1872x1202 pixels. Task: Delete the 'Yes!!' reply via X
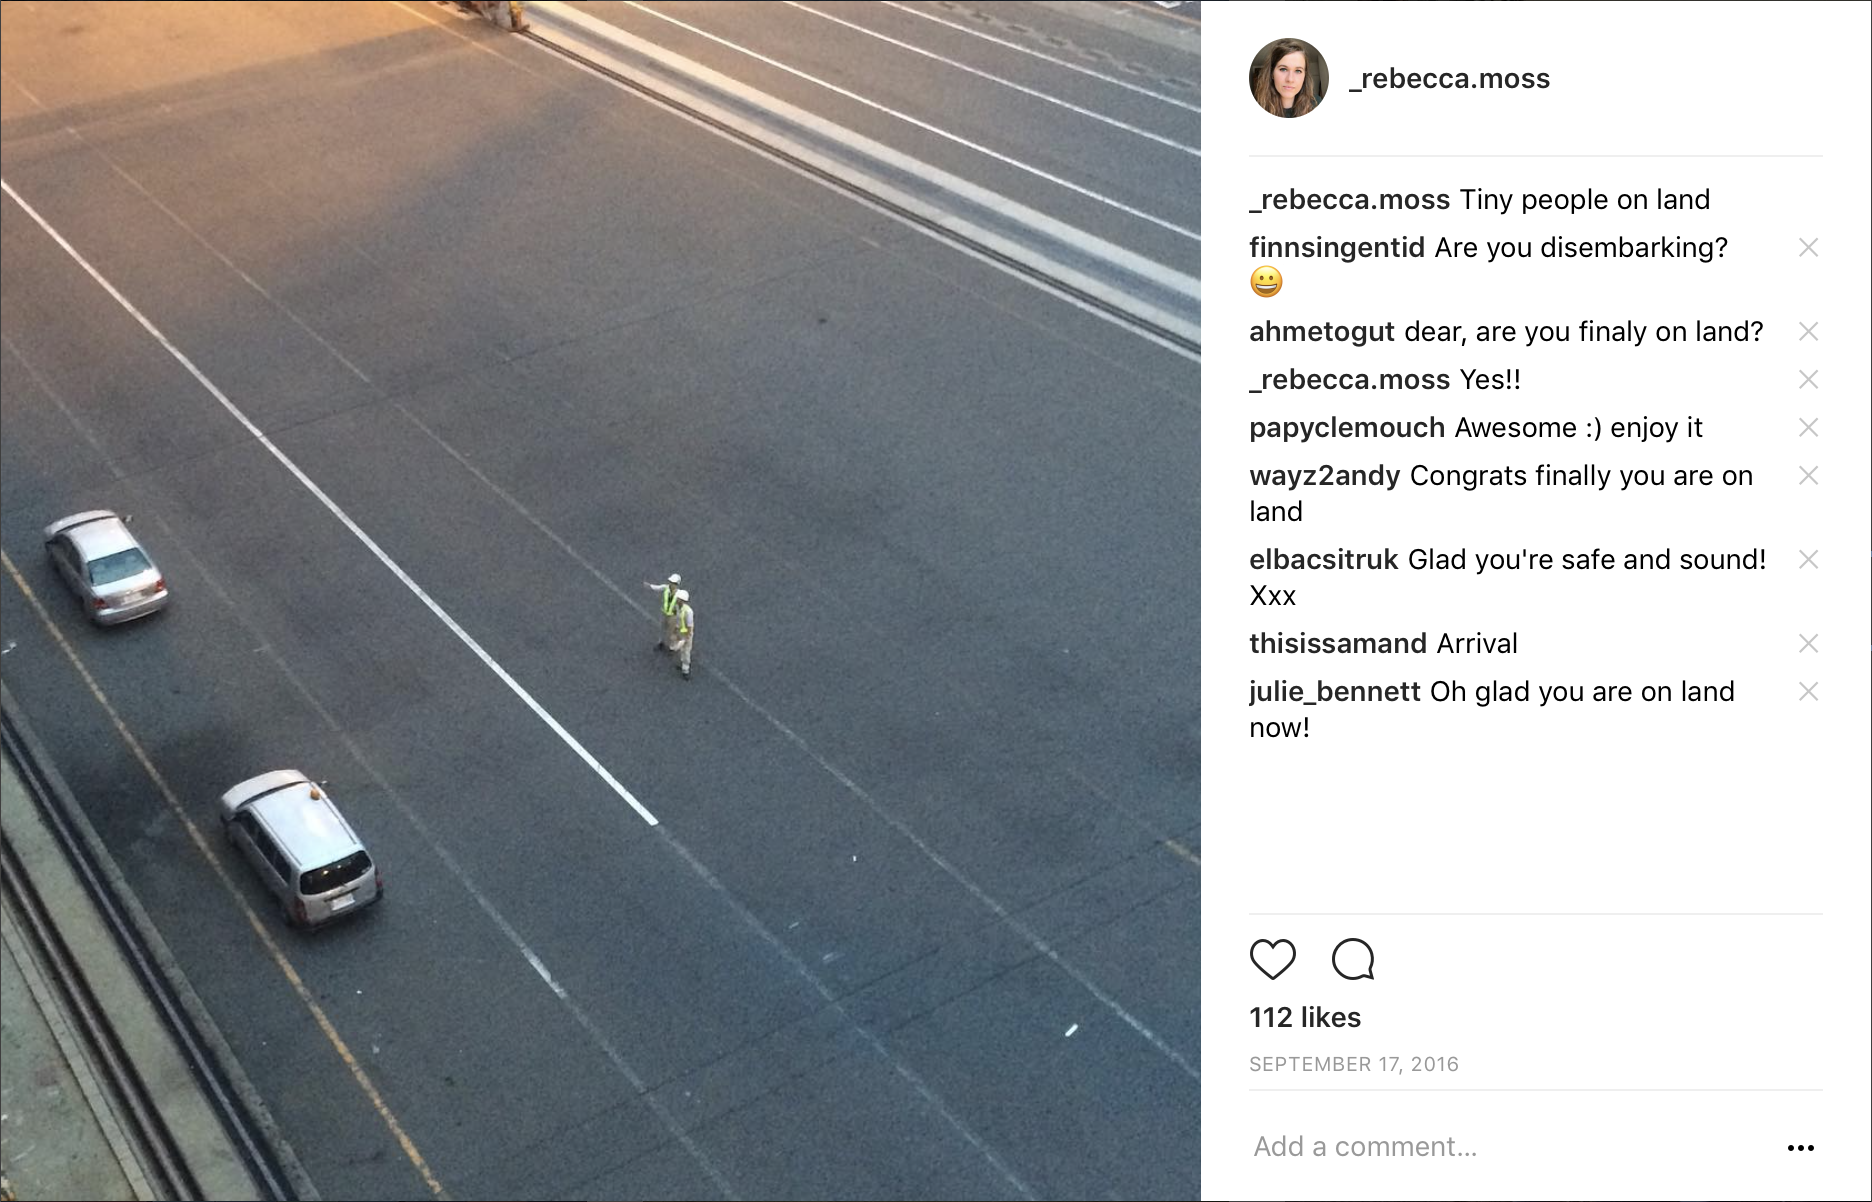[x=1808, y=380]
